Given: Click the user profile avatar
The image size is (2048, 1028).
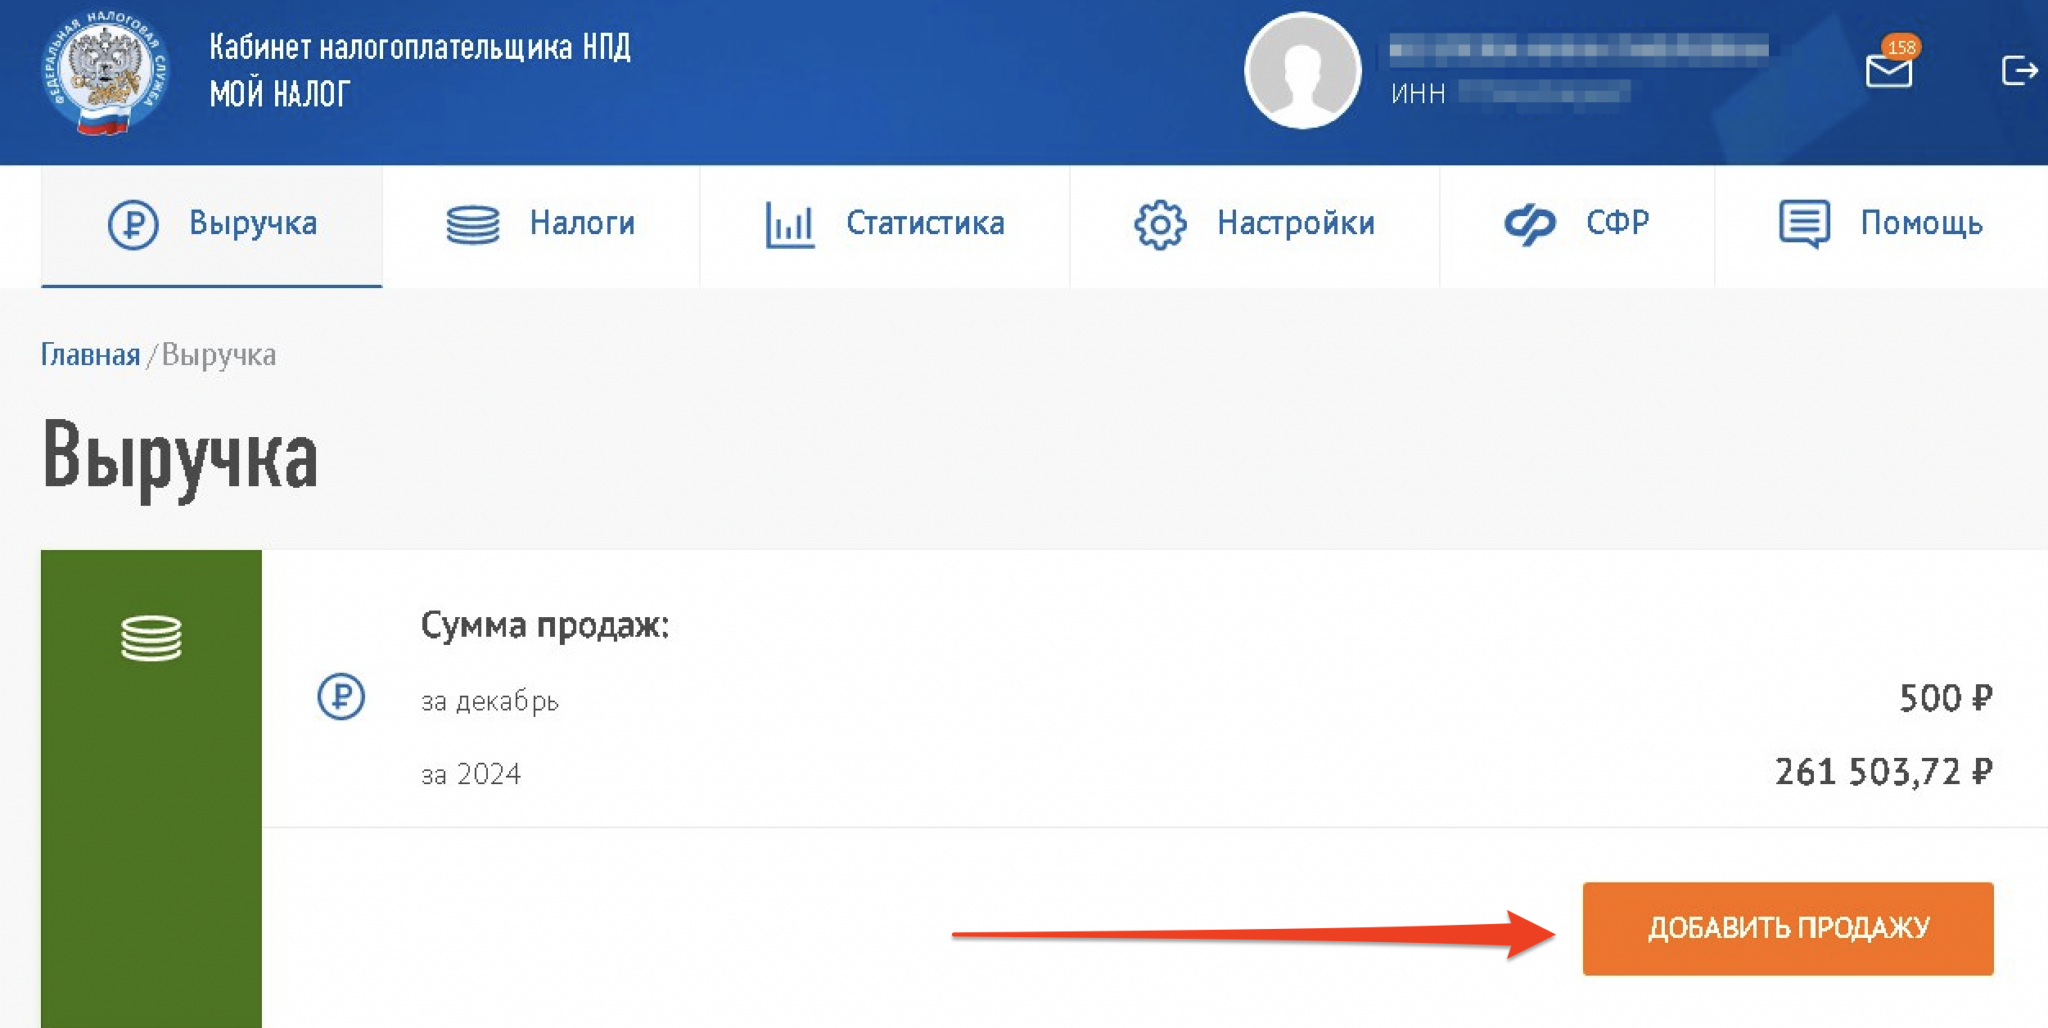Looking at the screenshot, I should [x=1301, y=71].
